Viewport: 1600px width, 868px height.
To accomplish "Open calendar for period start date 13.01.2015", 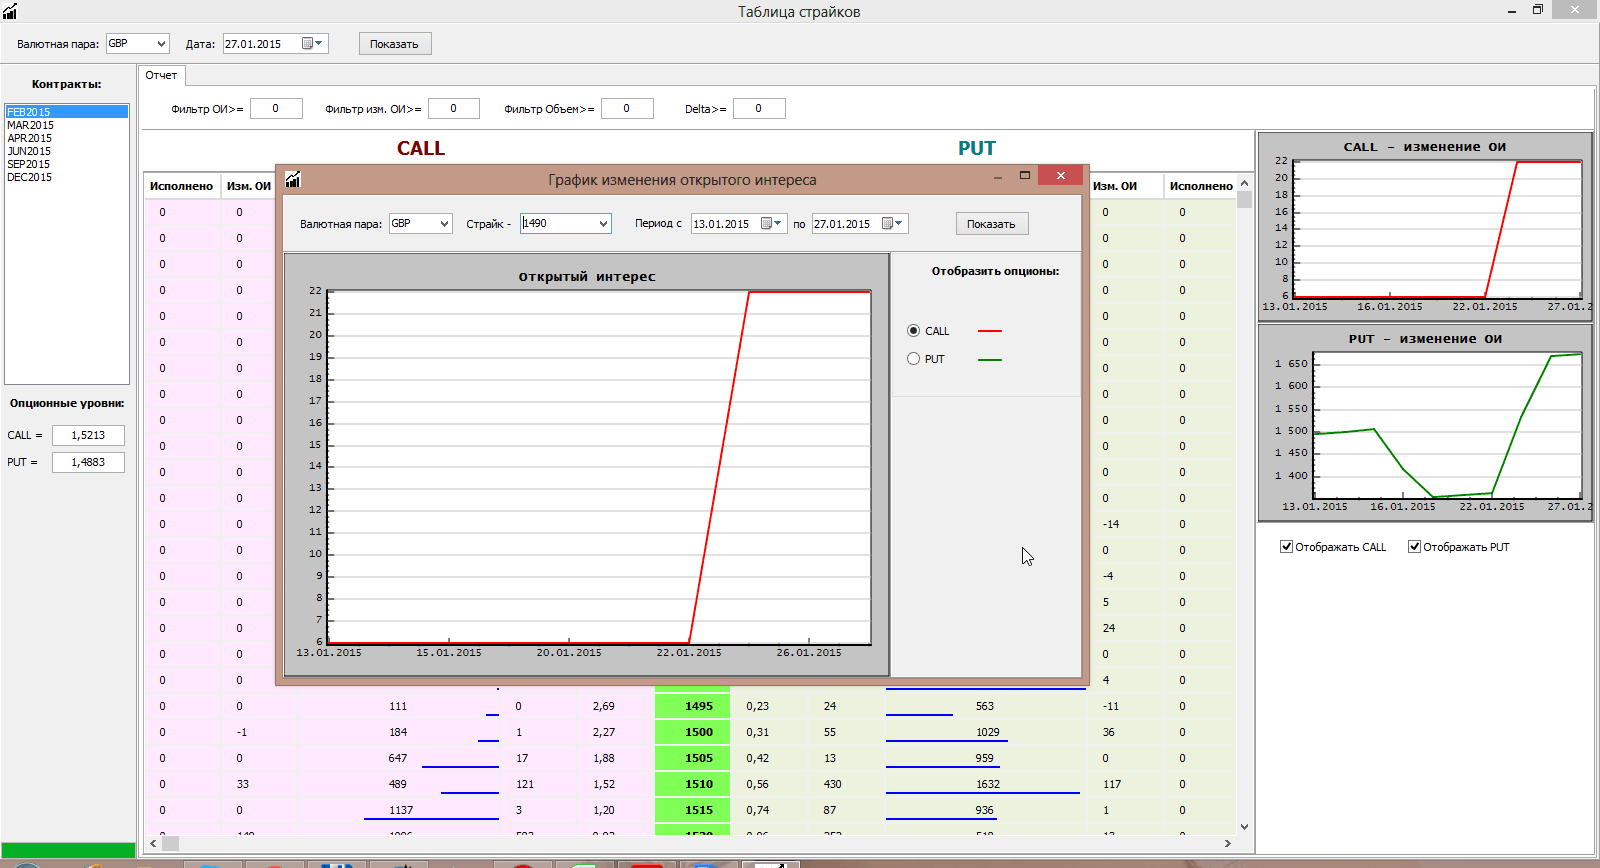I will [x=771, y=224].
